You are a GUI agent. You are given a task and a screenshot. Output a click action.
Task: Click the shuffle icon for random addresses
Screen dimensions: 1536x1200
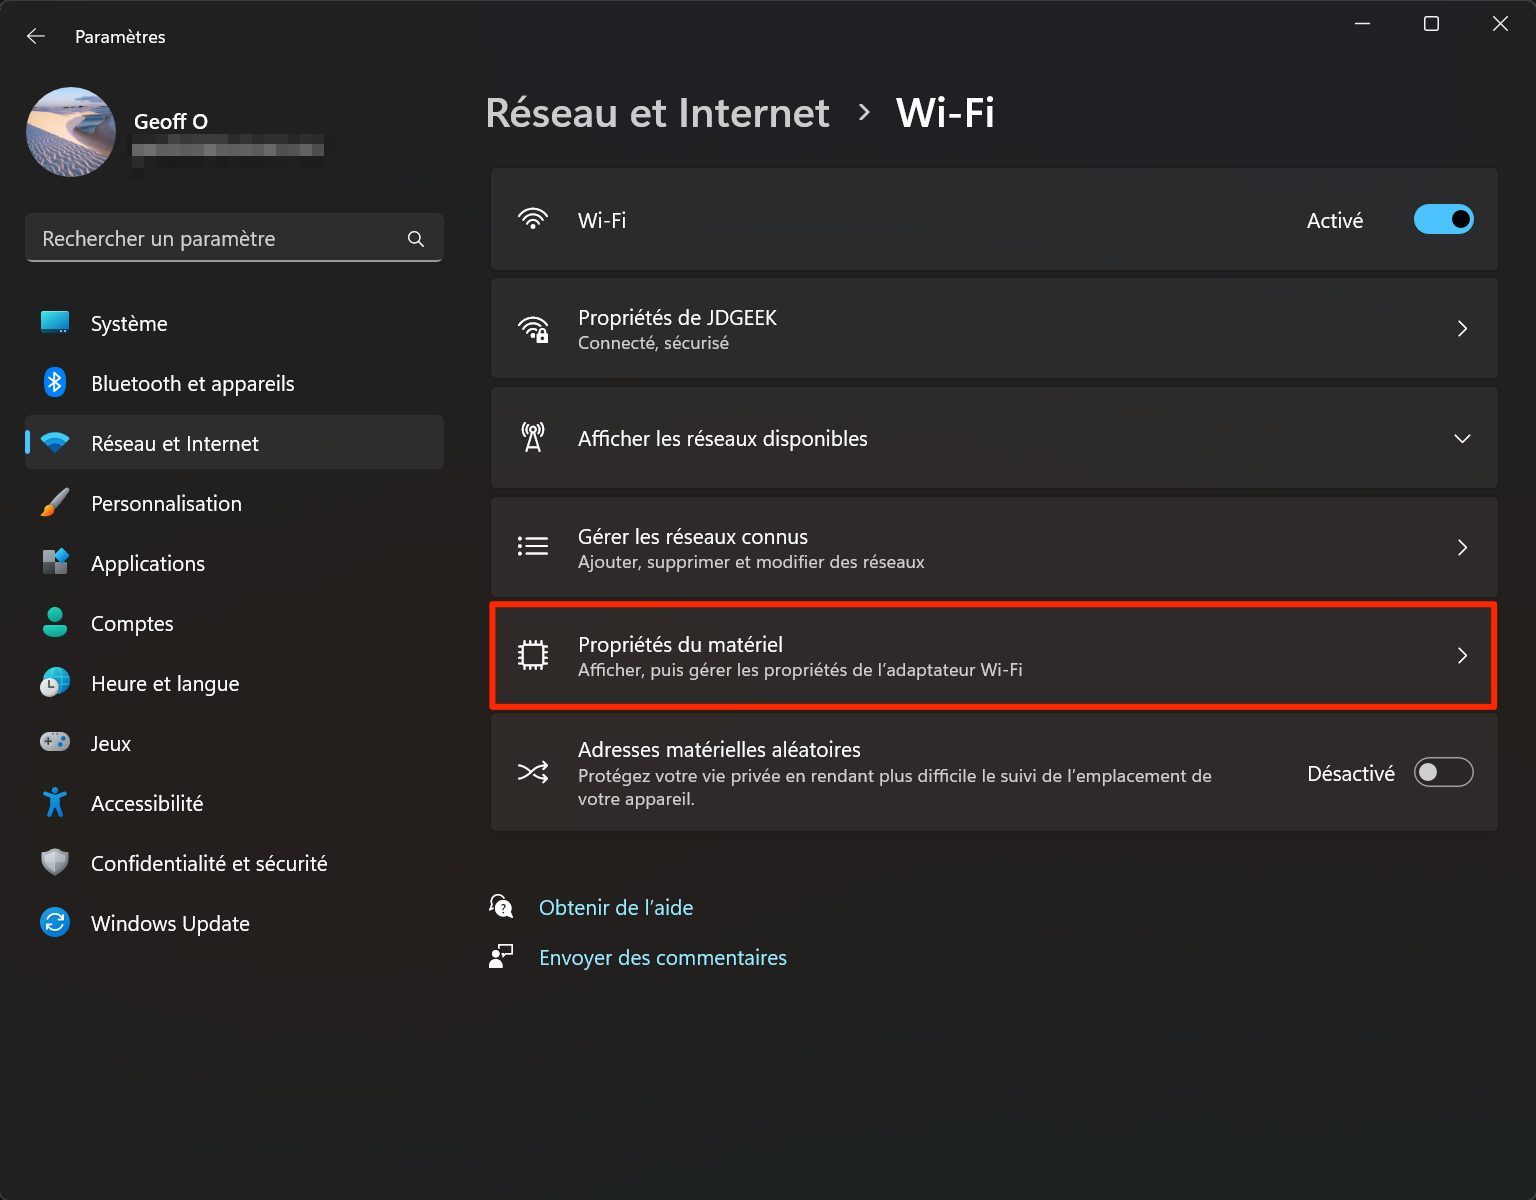[x=533, y=772]
